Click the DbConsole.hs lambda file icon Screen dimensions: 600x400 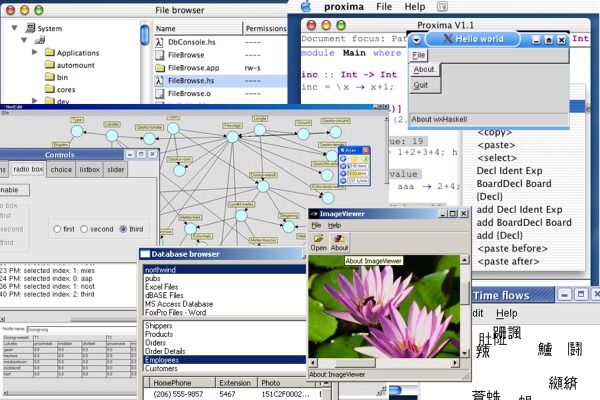(159, 42)
